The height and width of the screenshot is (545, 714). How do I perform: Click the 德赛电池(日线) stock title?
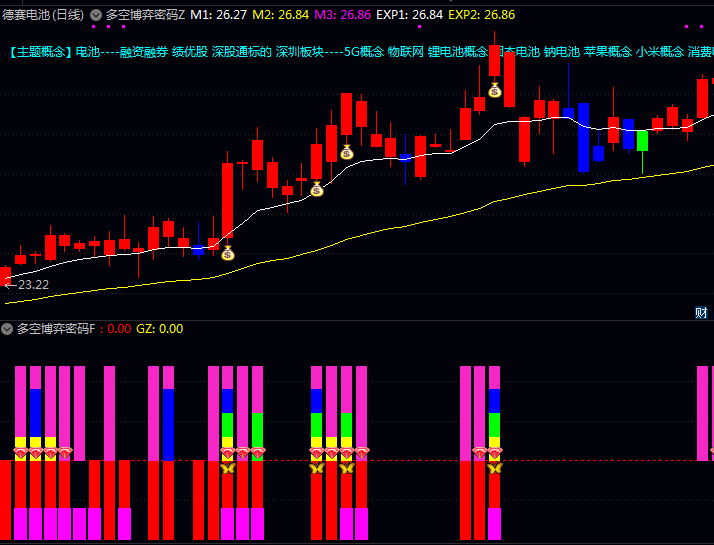click(43, 15)
